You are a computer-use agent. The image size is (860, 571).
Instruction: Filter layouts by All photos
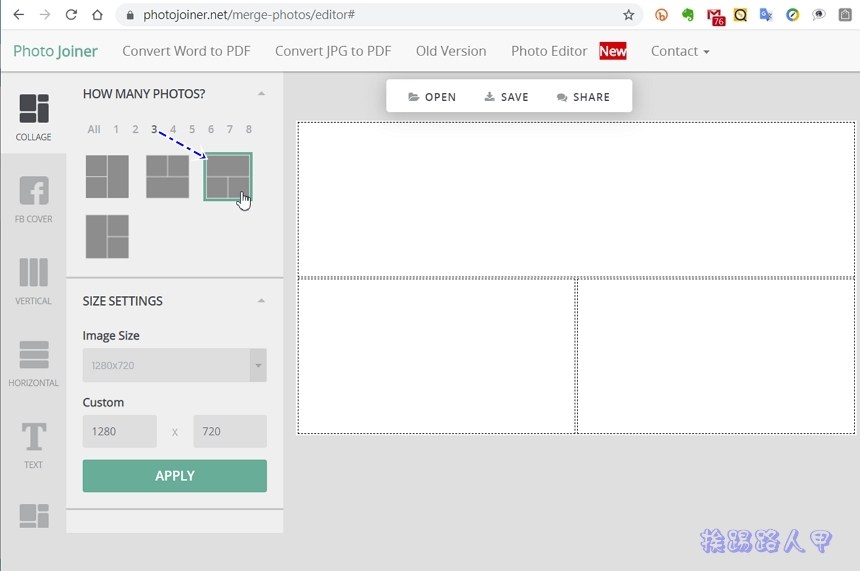point(94,129)
